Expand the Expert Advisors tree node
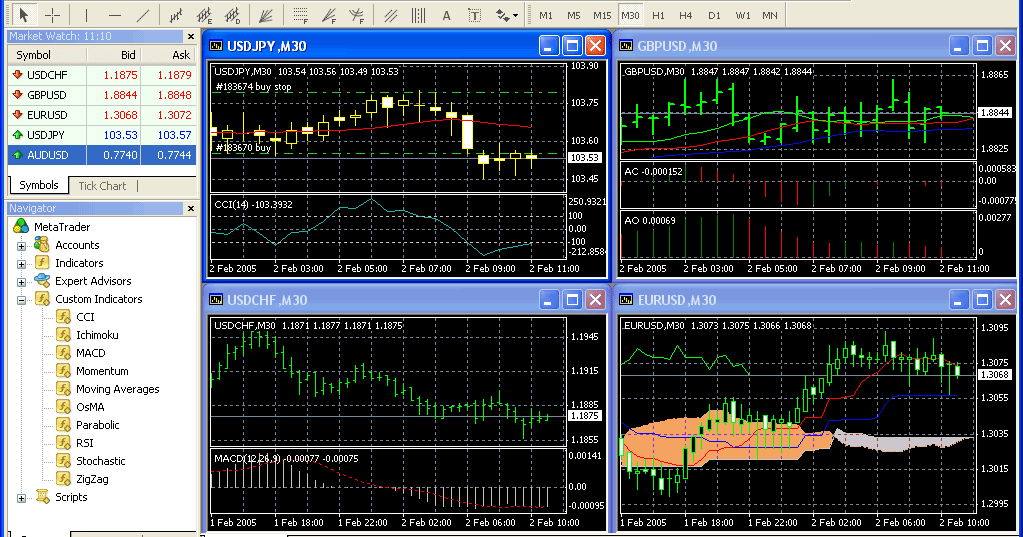 22,282
